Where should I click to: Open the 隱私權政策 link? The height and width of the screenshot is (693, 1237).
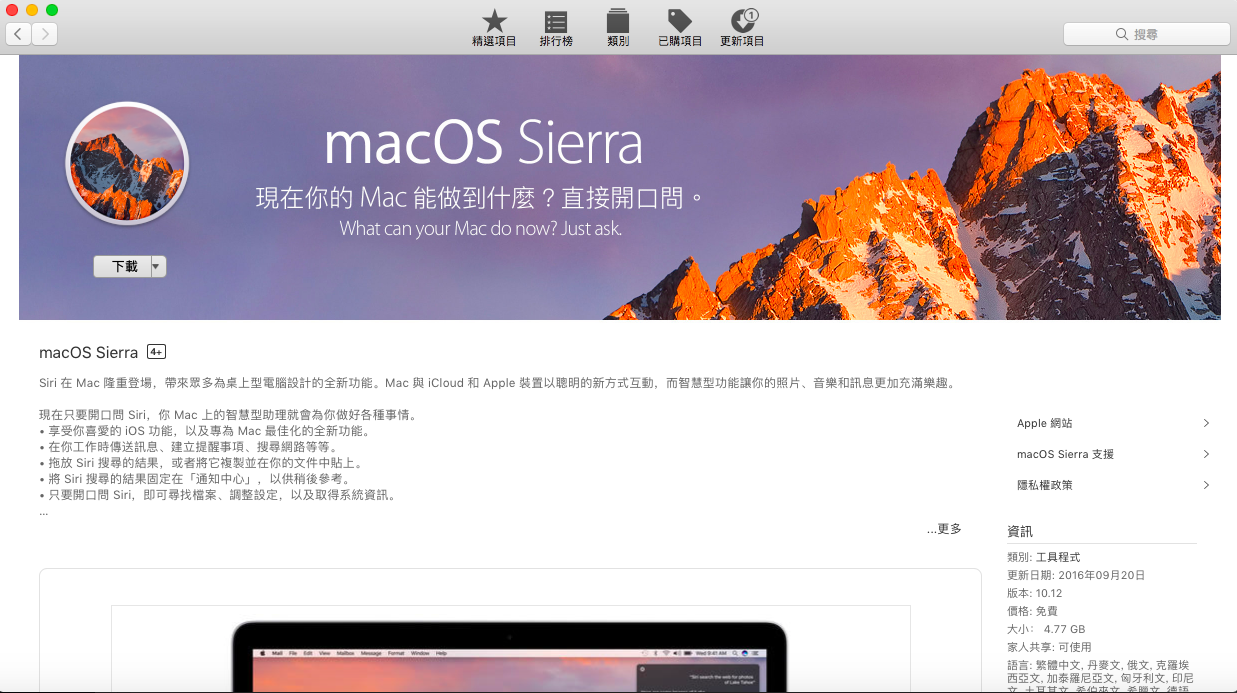click(x=1045, y=485)
